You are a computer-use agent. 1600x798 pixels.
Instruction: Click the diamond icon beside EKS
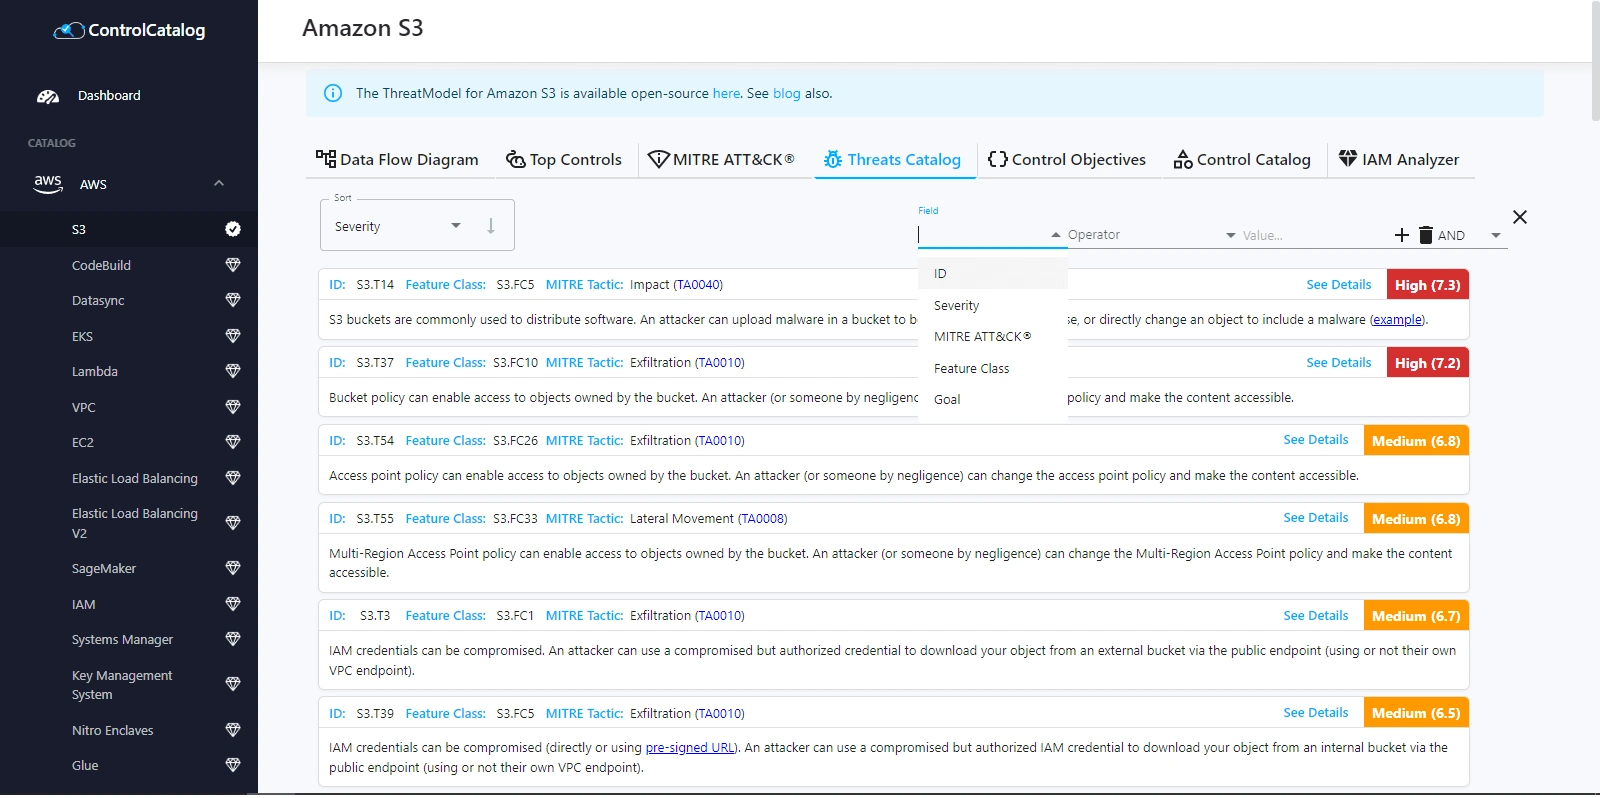click(x=233, y=336)
